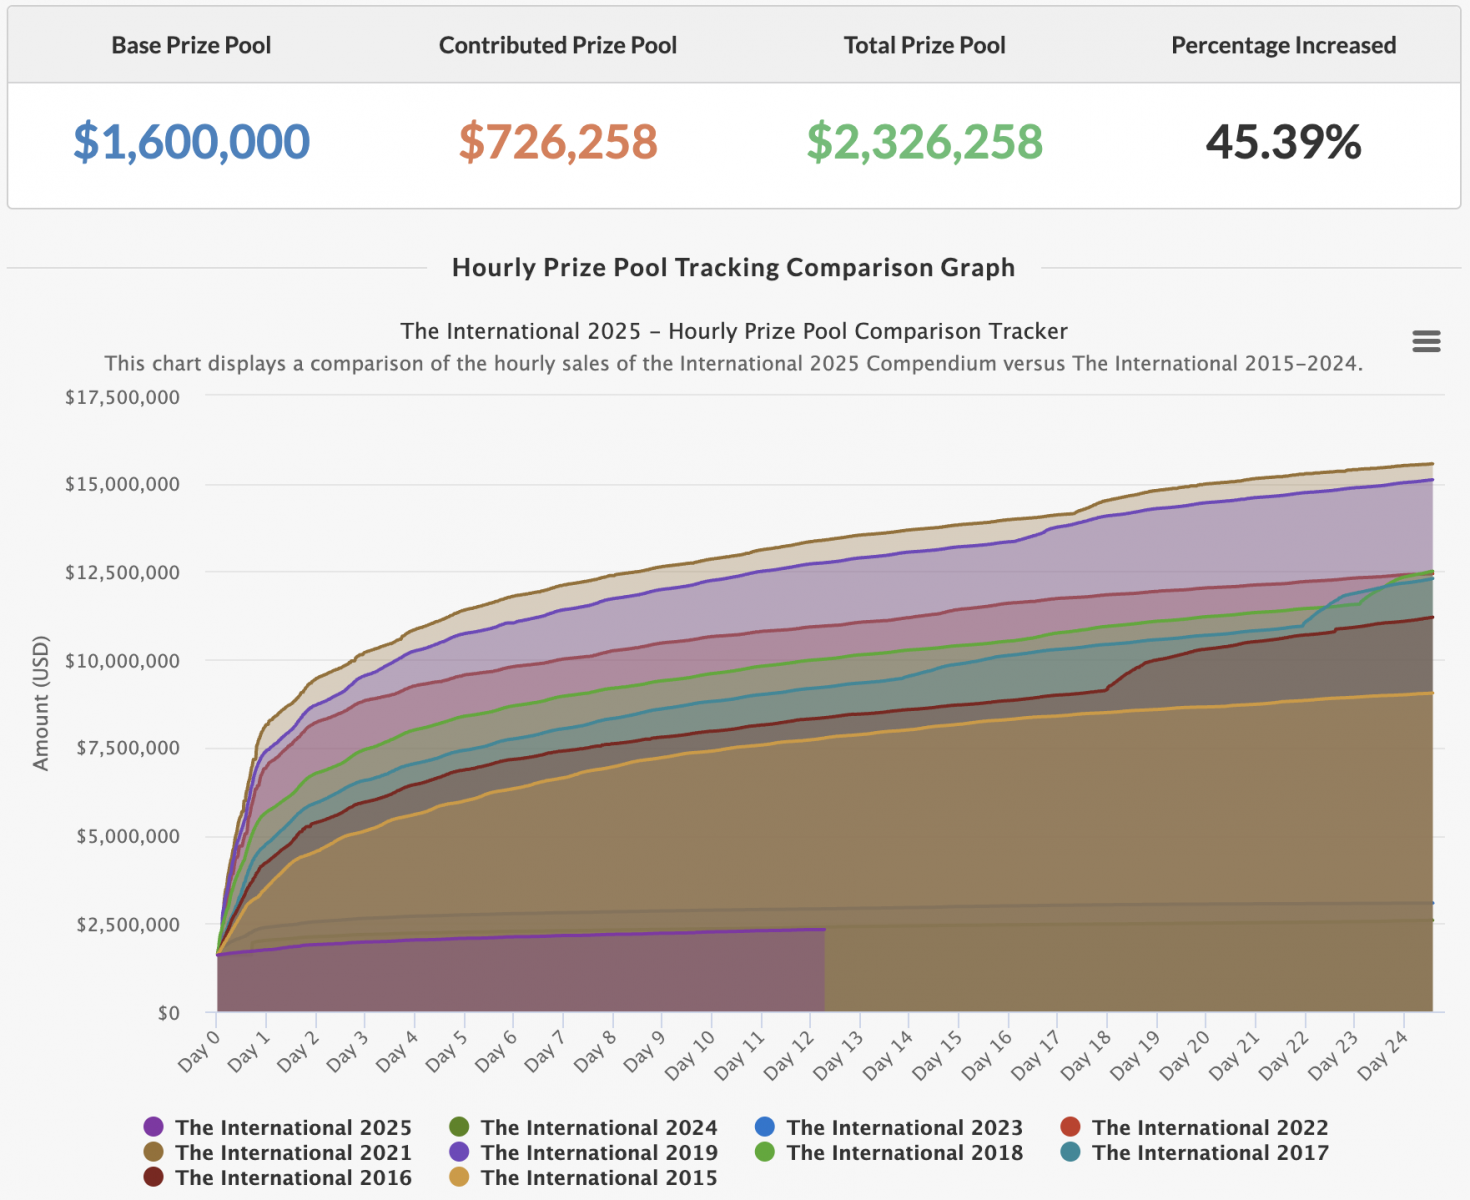Image resolution: width=1470 pixels, height=1200 pixels.
Task: Open the chart hamburger context menu
Action: pyautogui.click(x=1426, y=342)
